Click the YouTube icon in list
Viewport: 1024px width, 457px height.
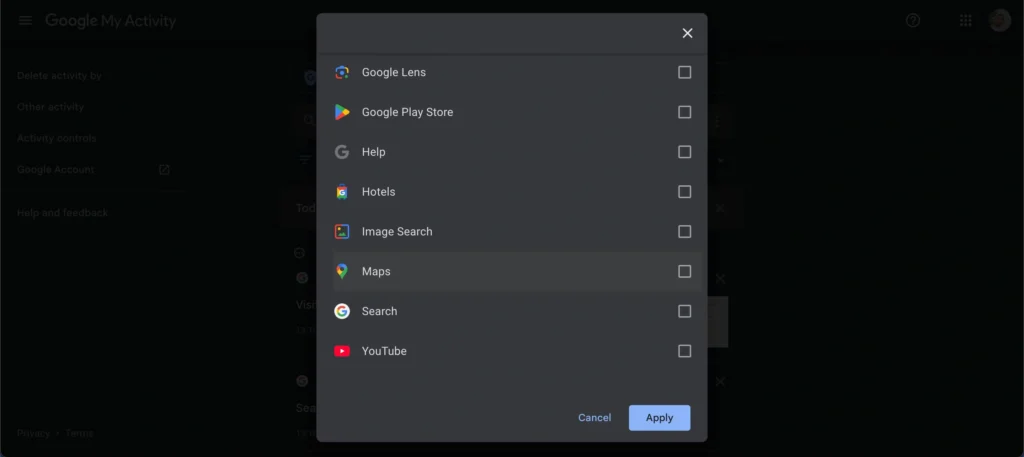(x=342, y=351)
